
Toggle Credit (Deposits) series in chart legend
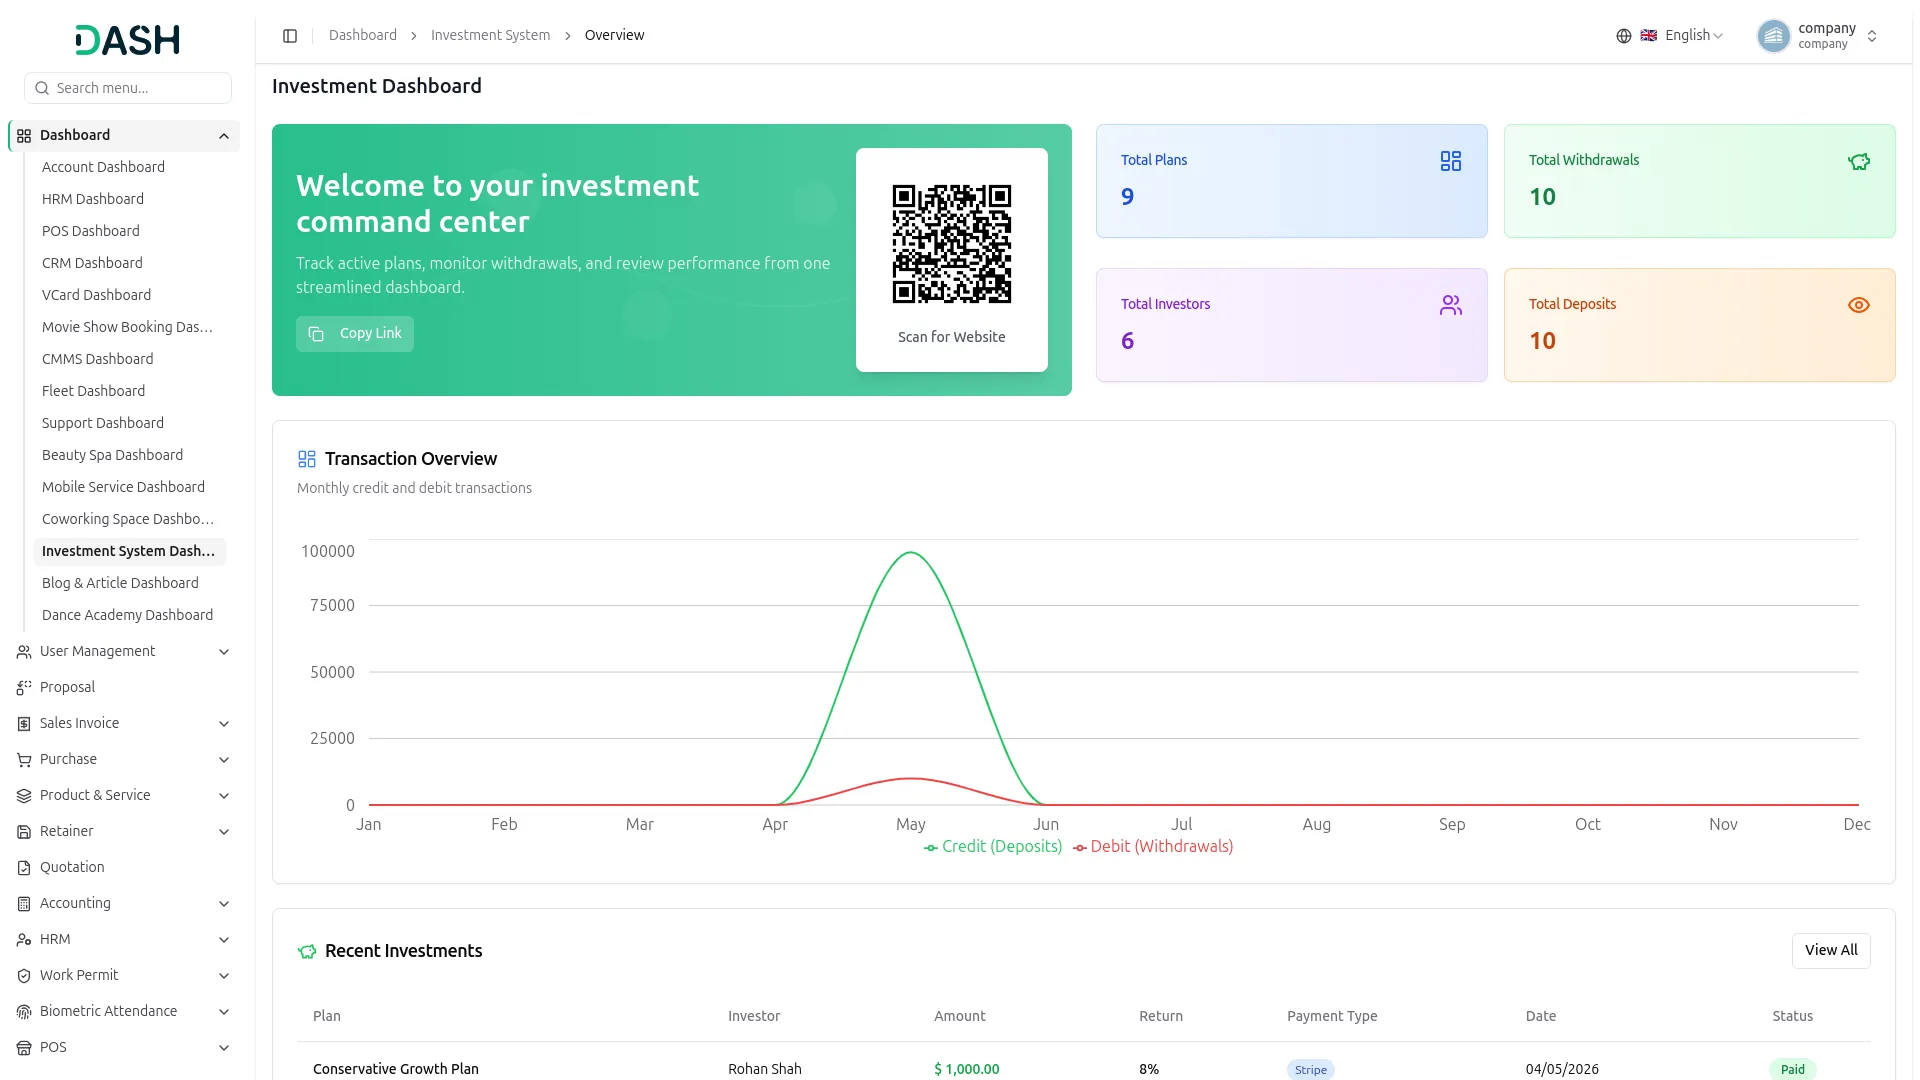(993, 847)
